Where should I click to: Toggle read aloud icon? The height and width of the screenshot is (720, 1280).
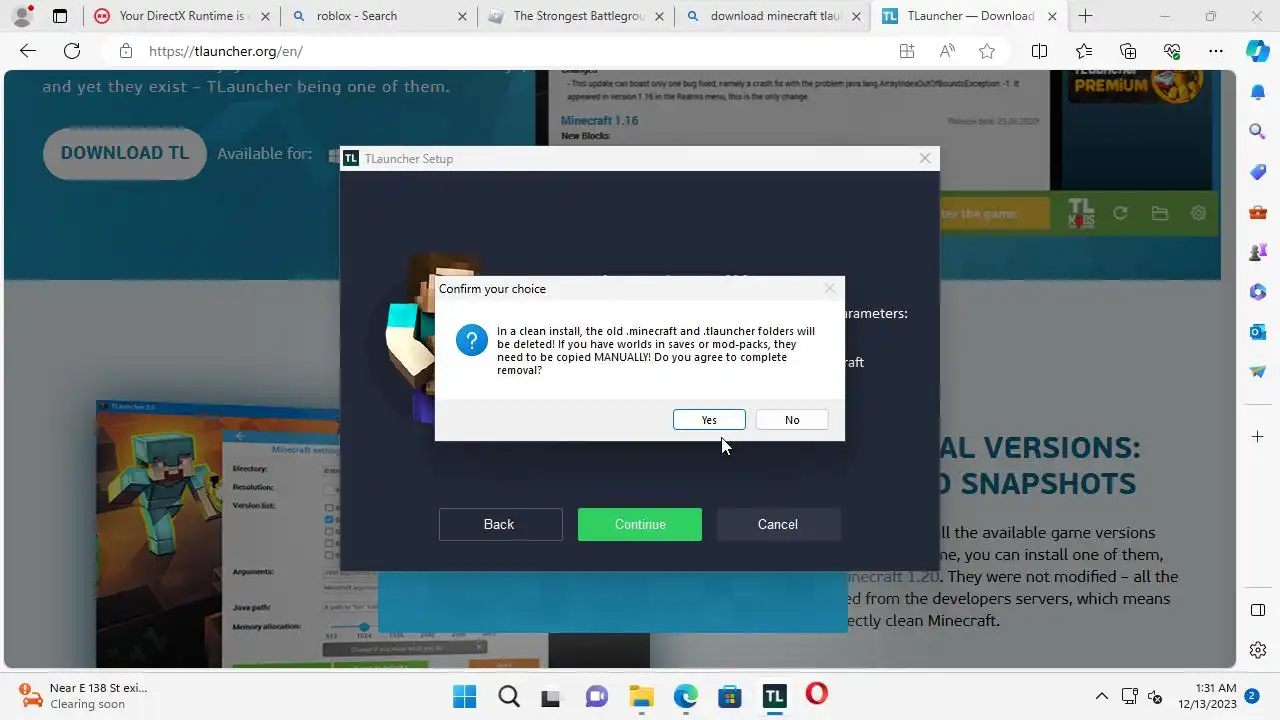point(947,51)
